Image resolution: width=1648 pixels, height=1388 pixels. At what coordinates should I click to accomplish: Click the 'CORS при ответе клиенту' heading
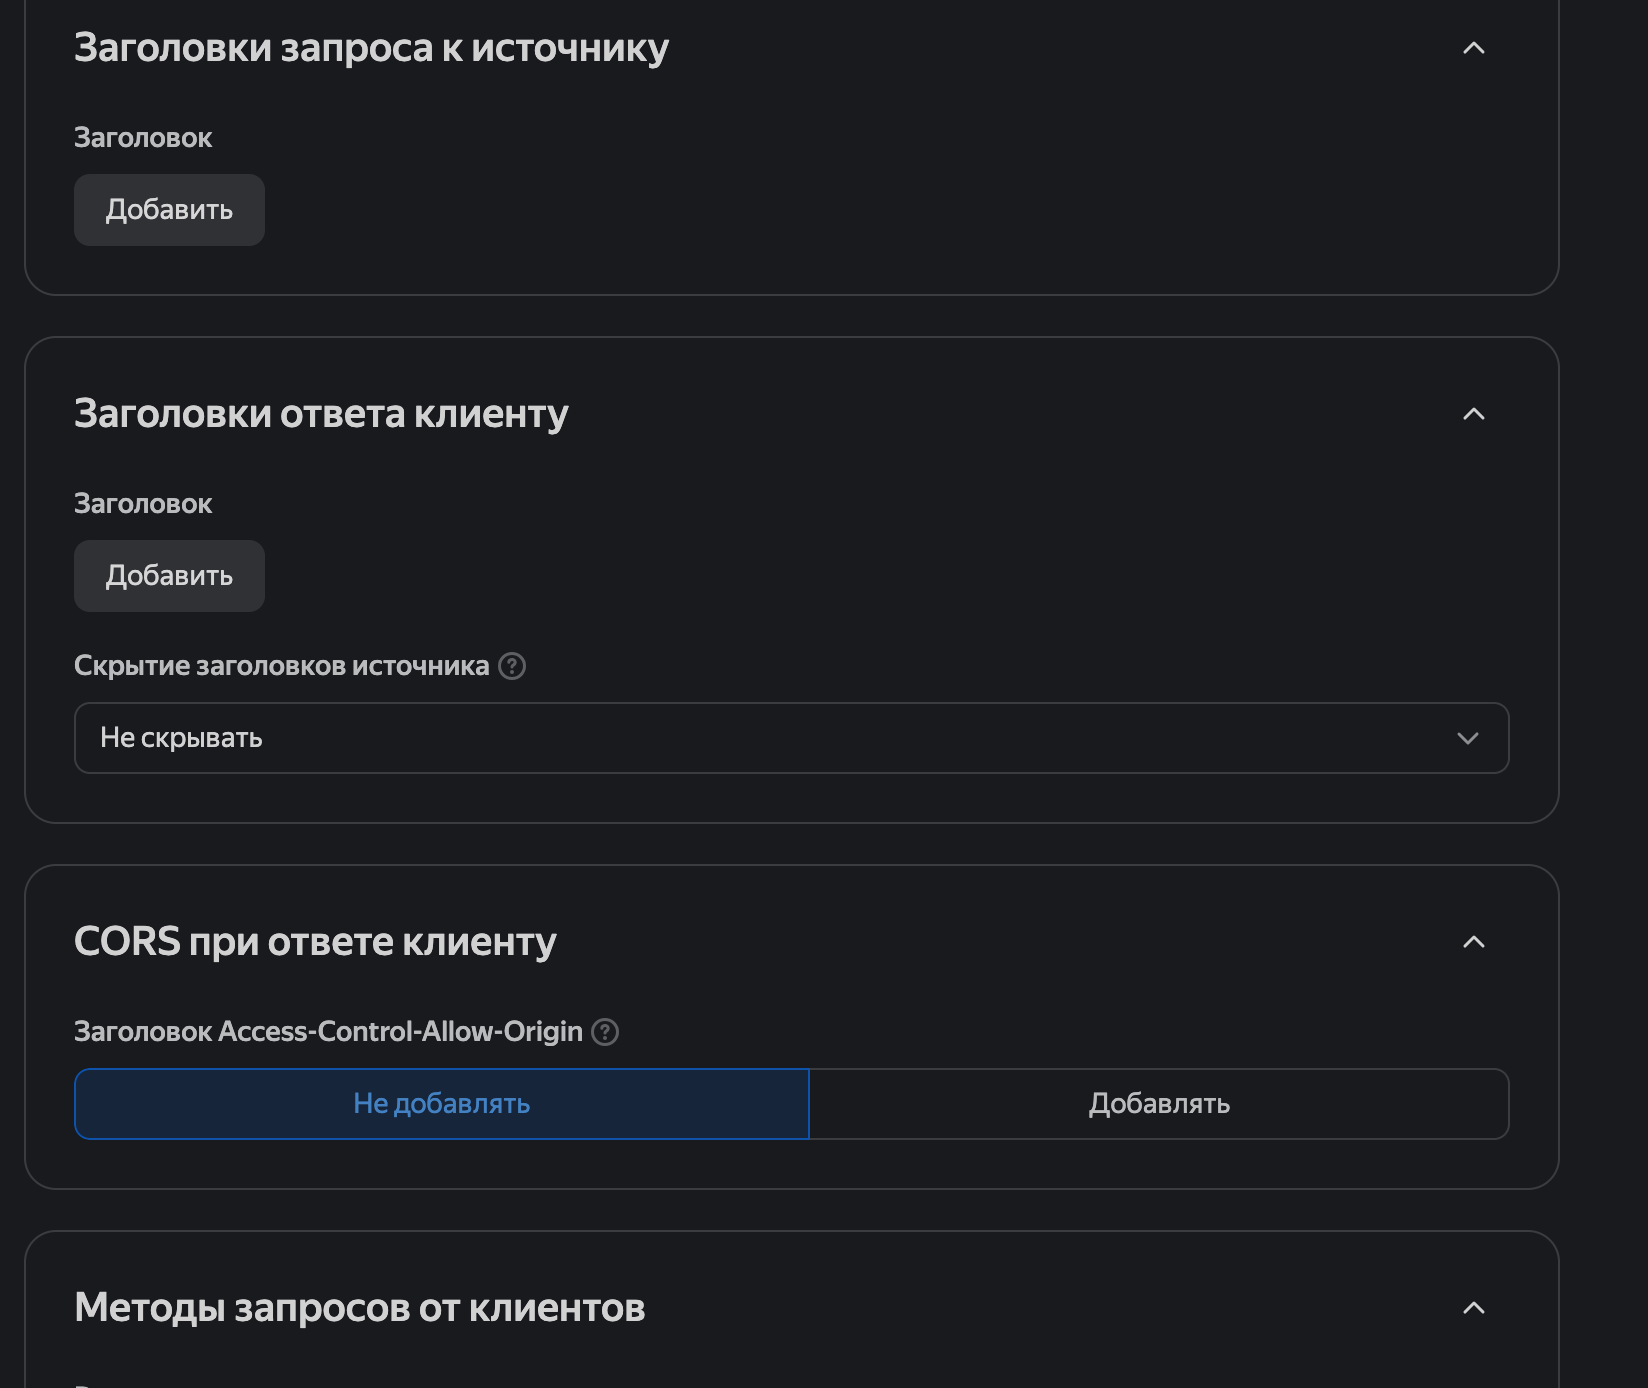pyautogui.click(x=315, y=942)
